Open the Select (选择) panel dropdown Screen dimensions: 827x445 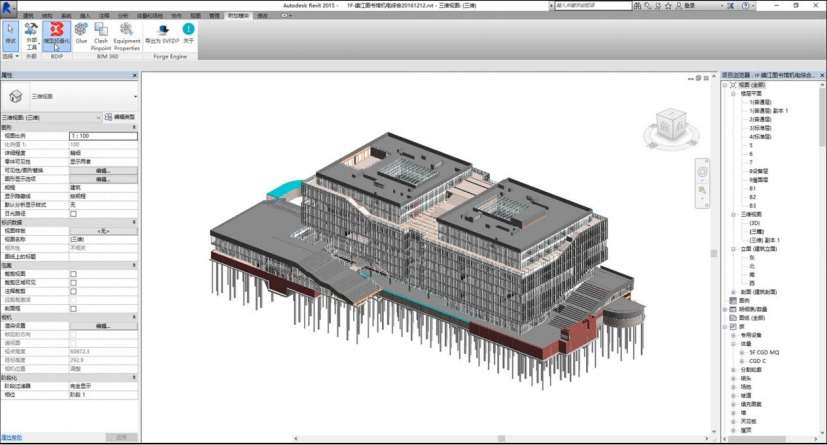[x=11, y=56]
